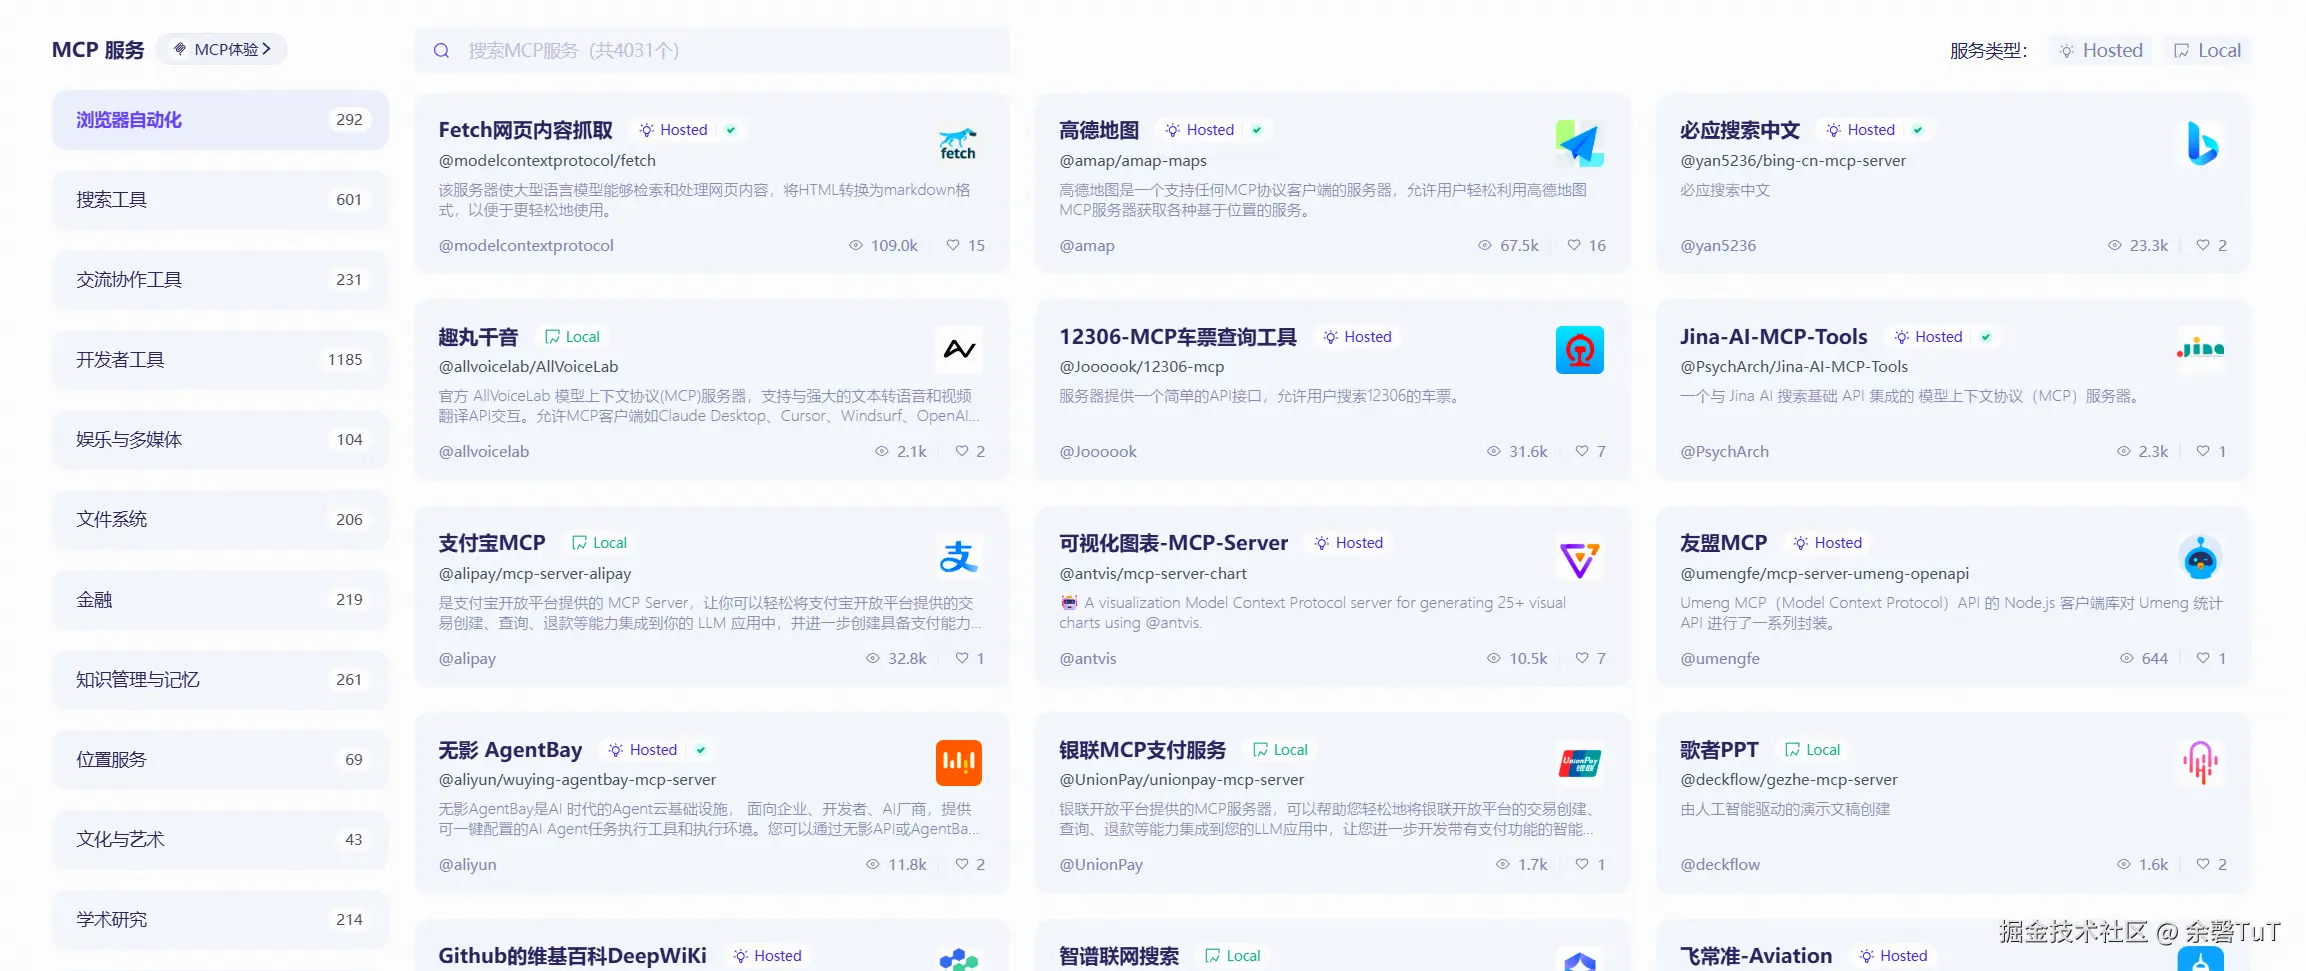
Task: Like the 12306-MCP车票查询工具 card
Action: (1582, 451)
